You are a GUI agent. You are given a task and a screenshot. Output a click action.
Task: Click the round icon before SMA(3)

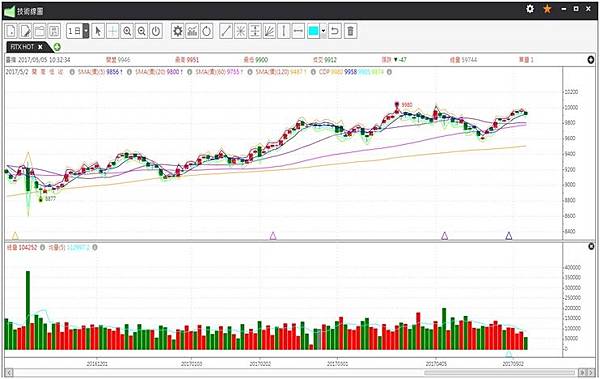click(72, 72)
